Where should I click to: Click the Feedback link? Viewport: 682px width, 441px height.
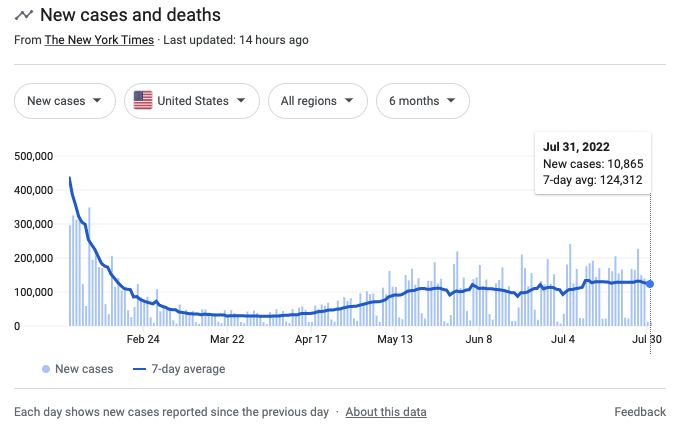point(640,412)
